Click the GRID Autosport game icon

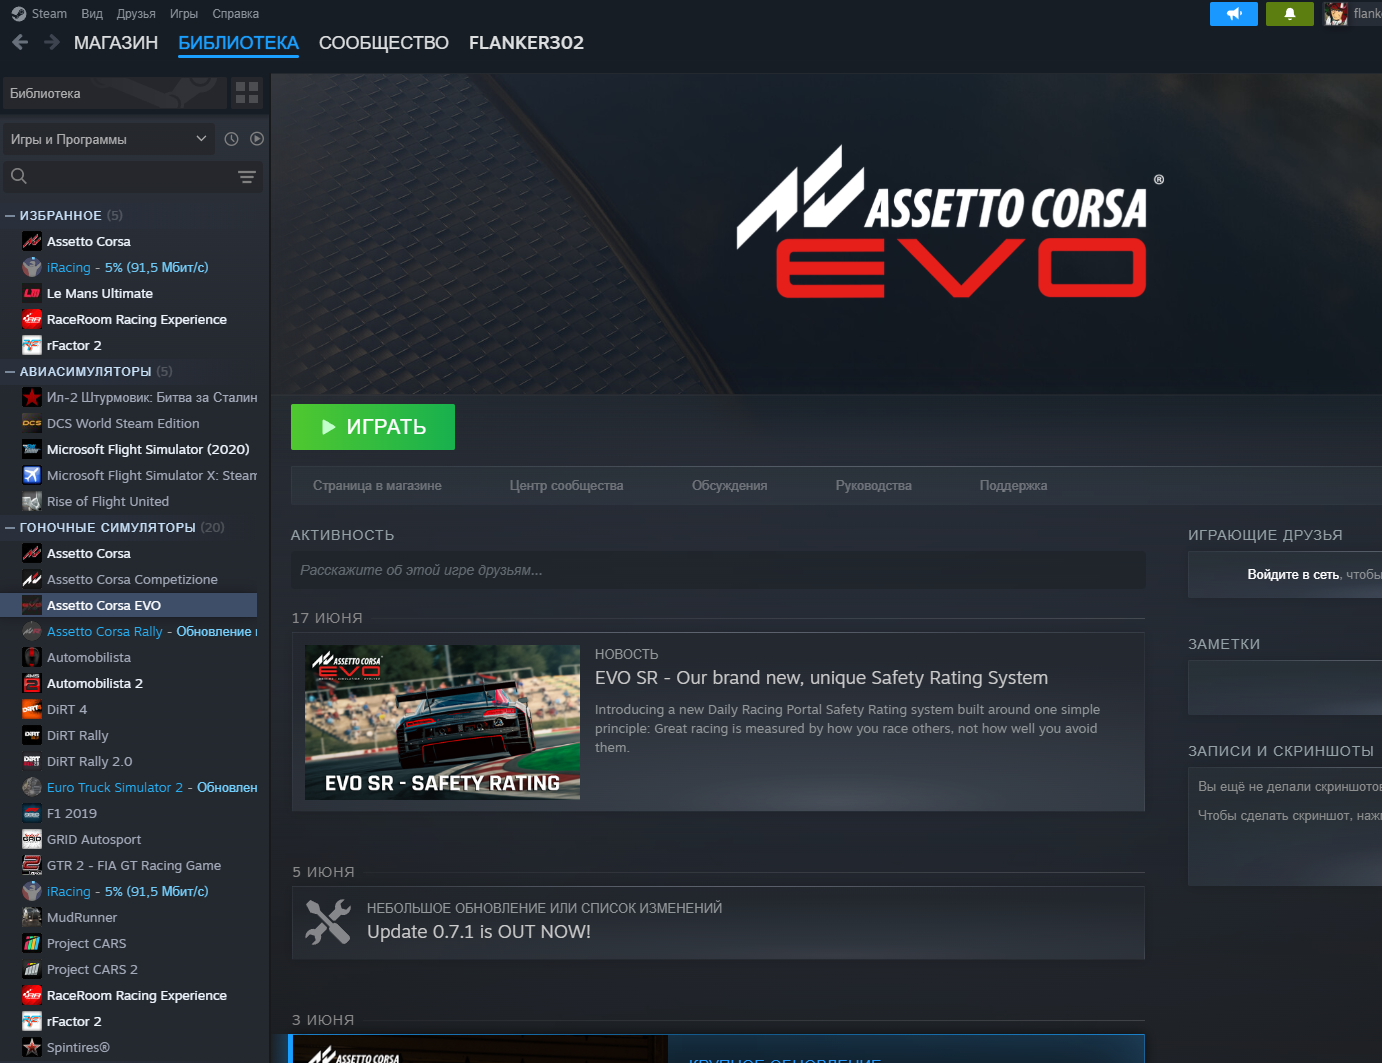point(32,839)
